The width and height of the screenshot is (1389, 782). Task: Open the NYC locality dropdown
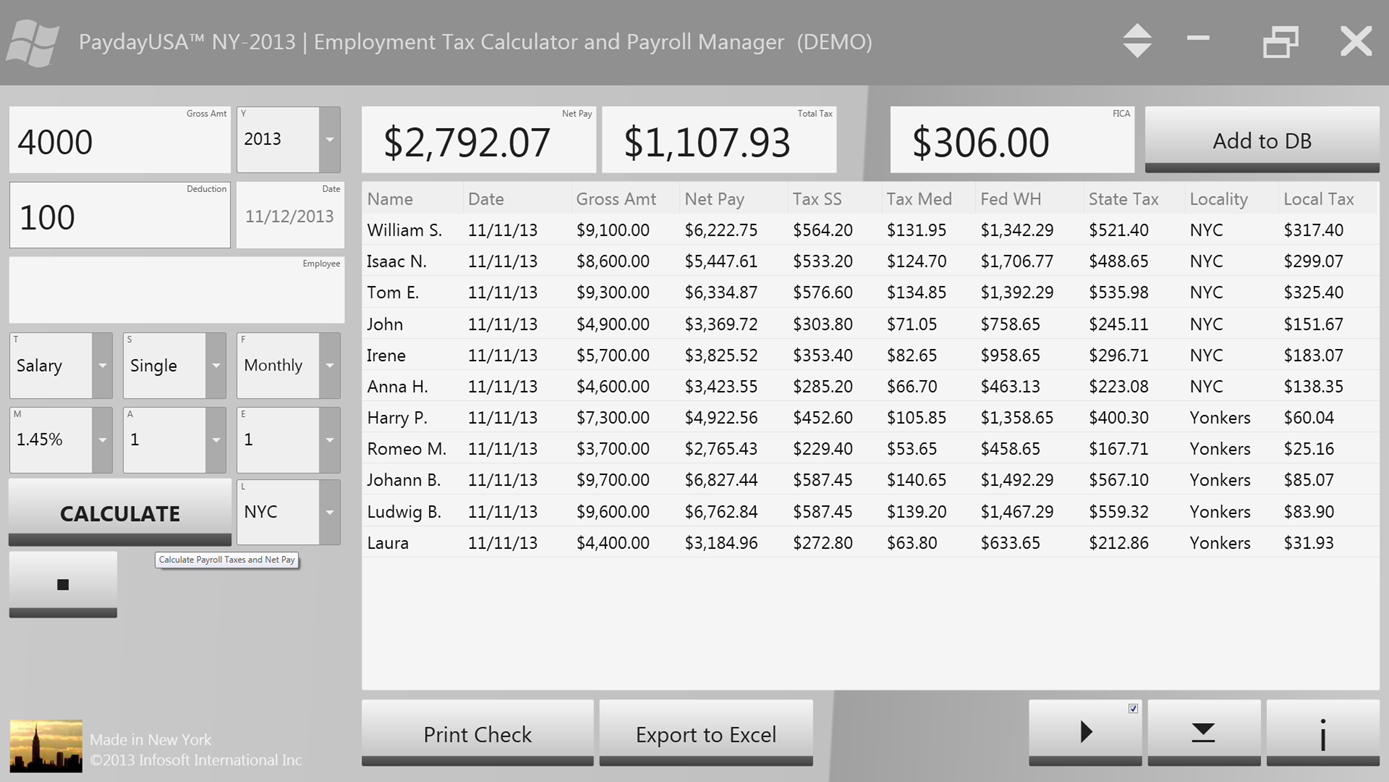pos(329,512)
